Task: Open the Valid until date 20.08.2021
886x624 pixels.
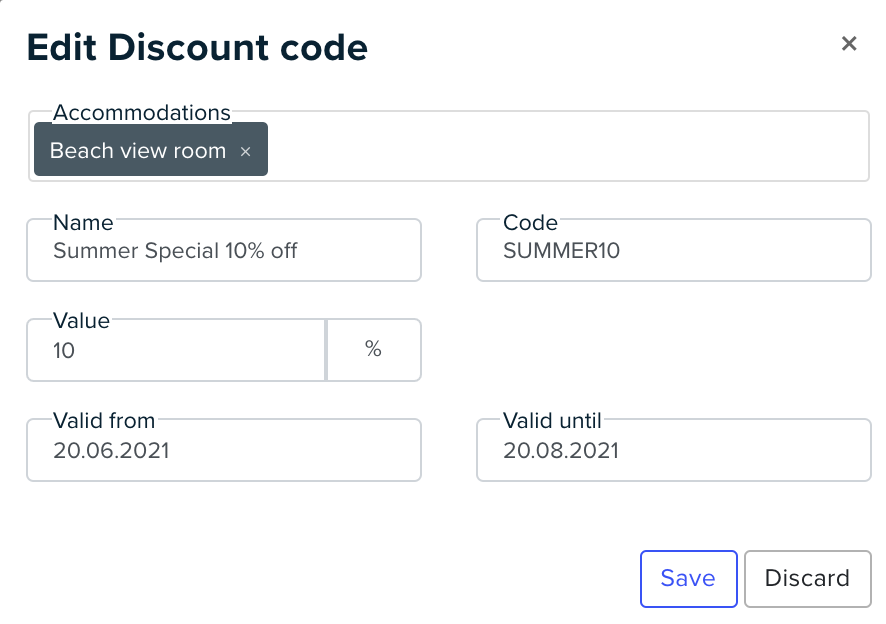Action: (x=674, y=450)
